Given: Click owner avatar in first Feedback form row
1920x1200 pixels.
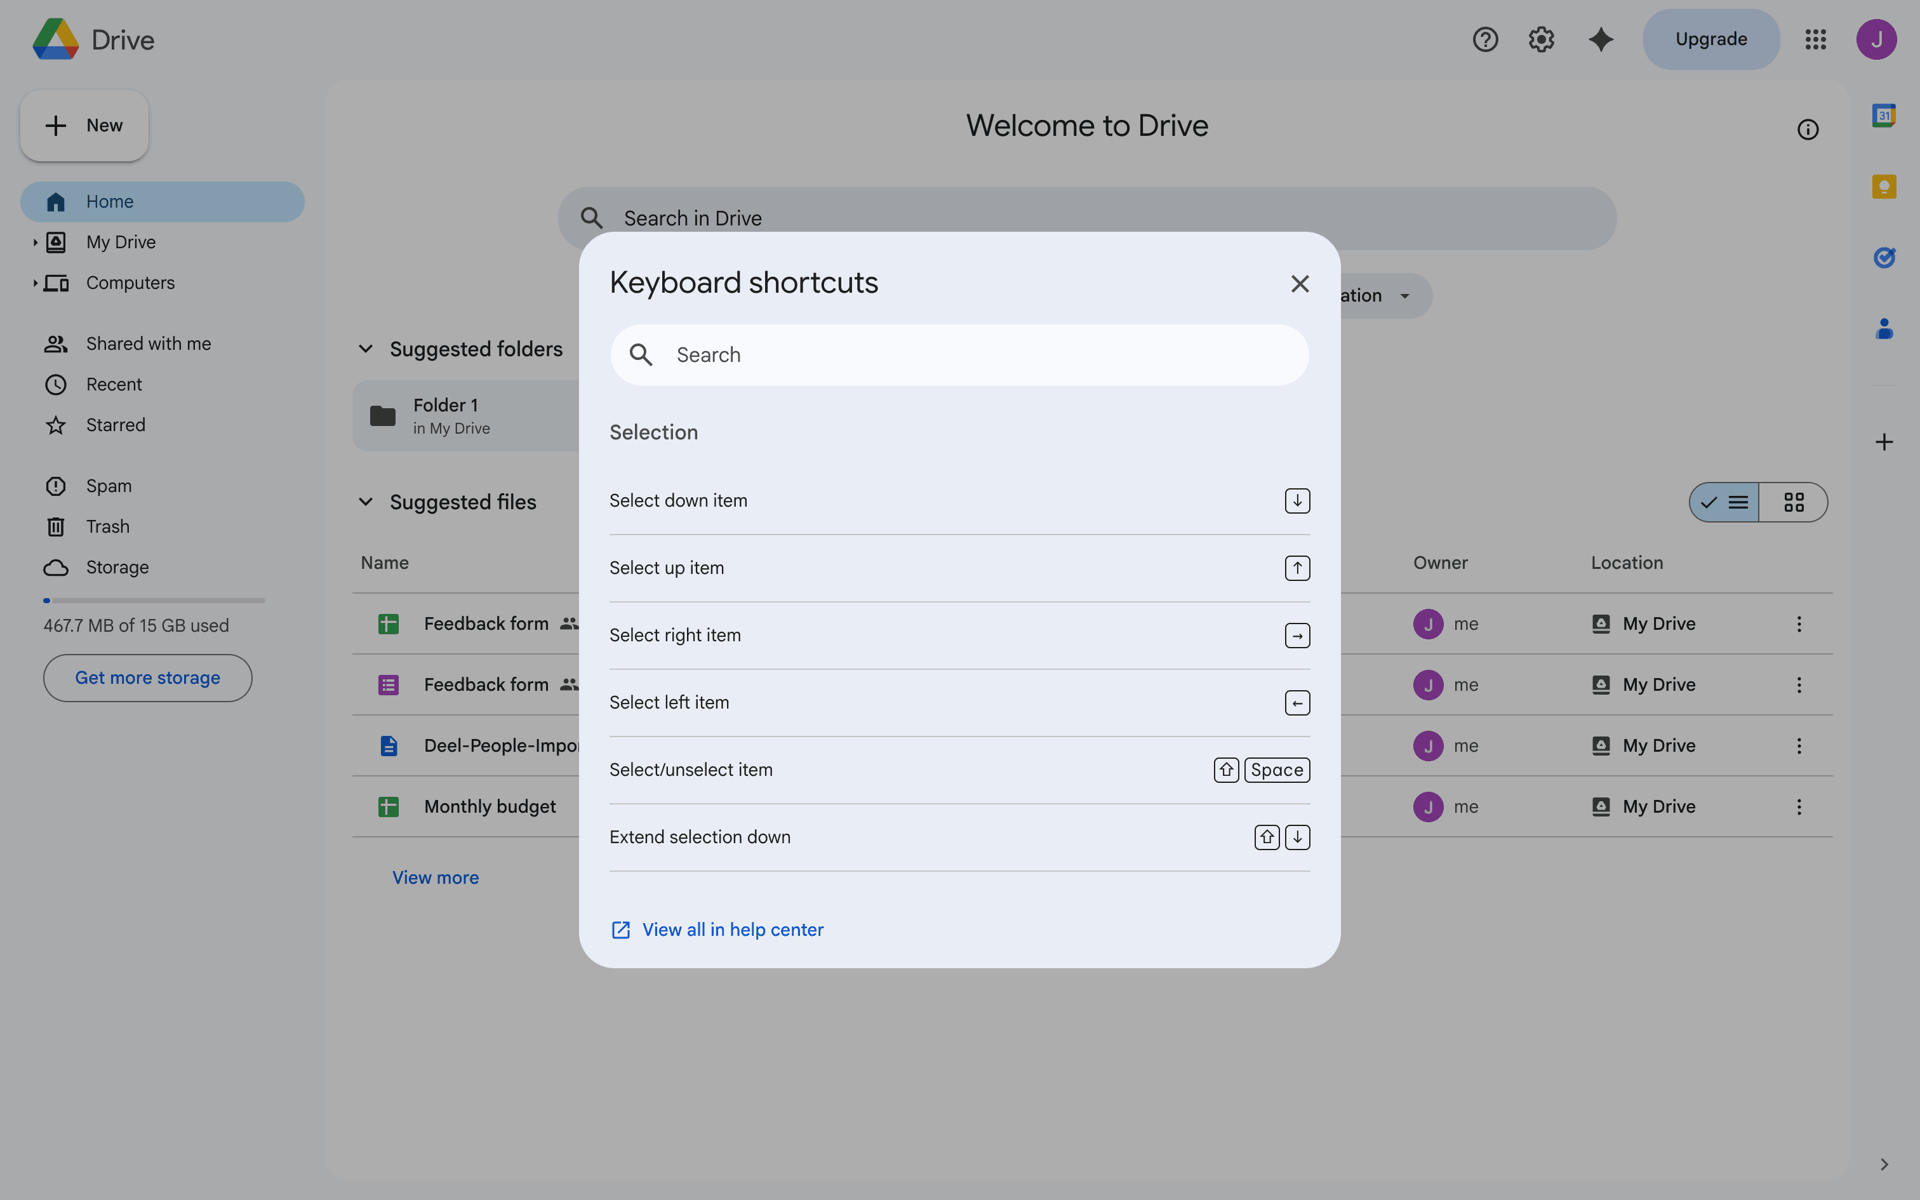Looking at the screenshot, I should point(1428,624).
